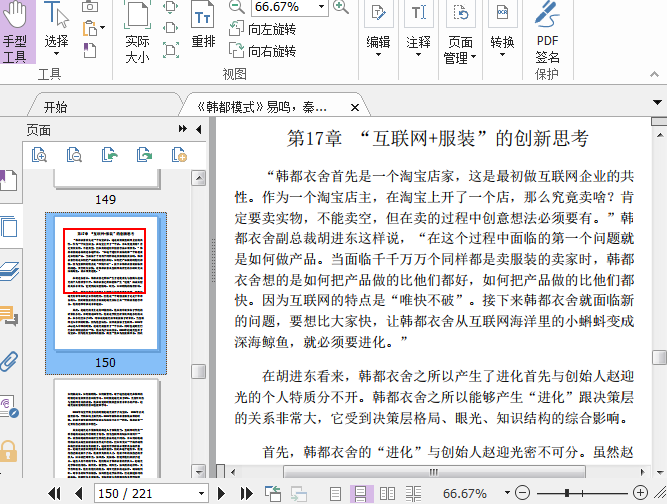
Task: Open the Pages thumbnail sidebar panel
Action: tap(9, 226)
